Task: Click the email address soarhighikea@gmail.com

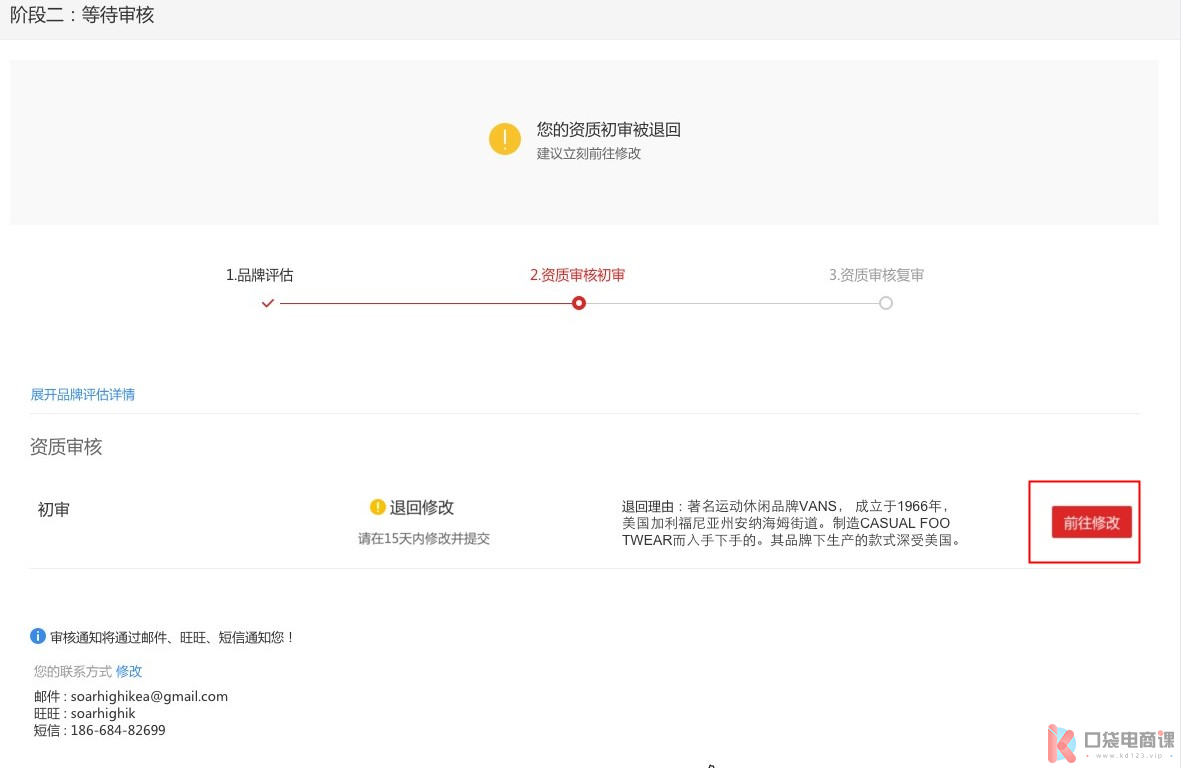Action: tap(149, 696)
